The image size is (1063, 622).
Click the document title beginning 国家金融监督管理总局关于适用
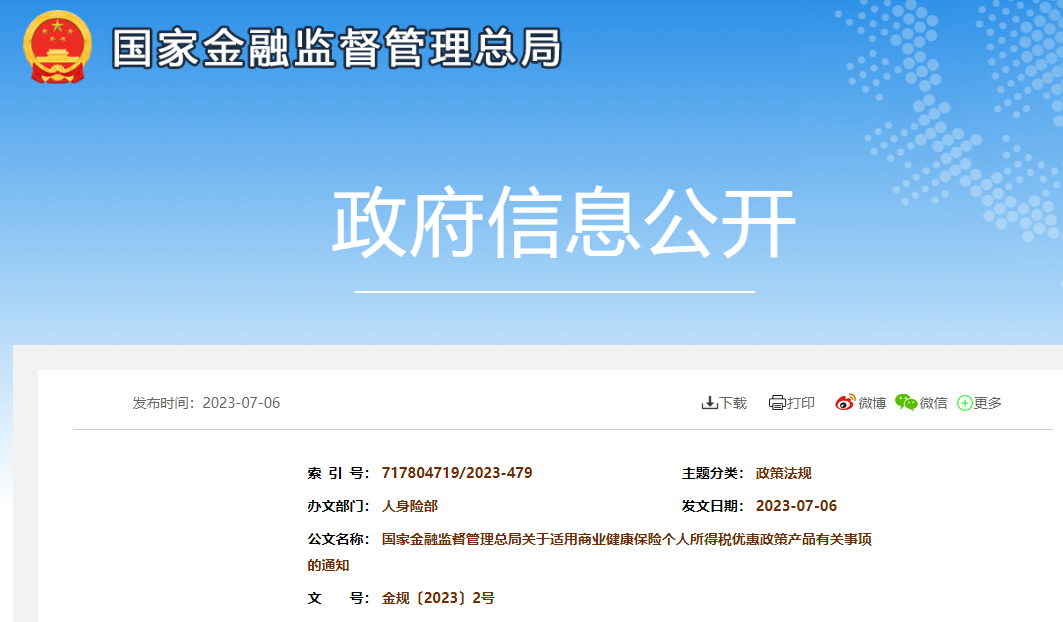[626, 539]
